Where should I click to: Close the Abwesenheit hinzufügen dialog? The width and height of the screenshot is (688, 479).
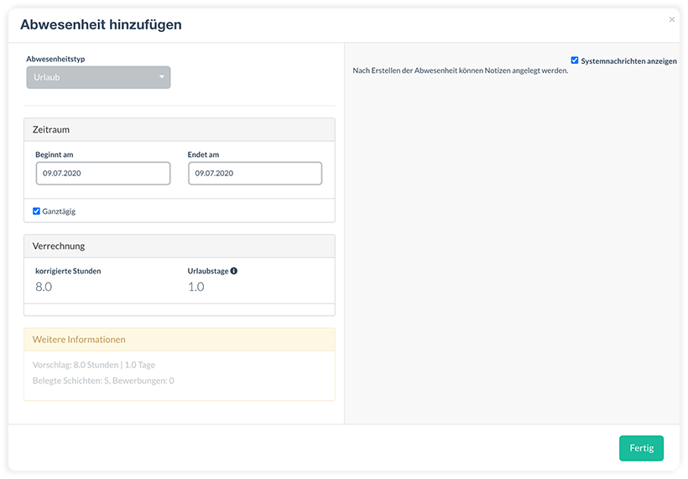coord(672,20)
